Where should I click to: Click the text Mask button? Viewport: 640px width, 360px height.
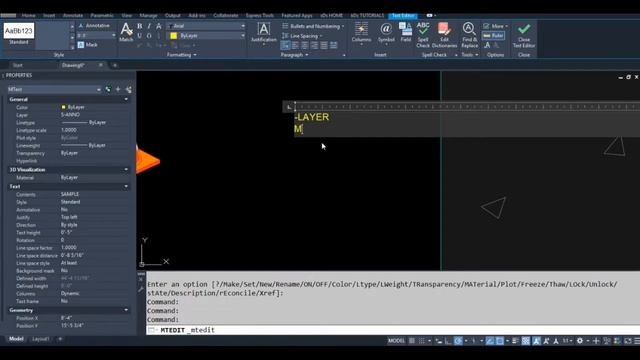tap(88, 45)
